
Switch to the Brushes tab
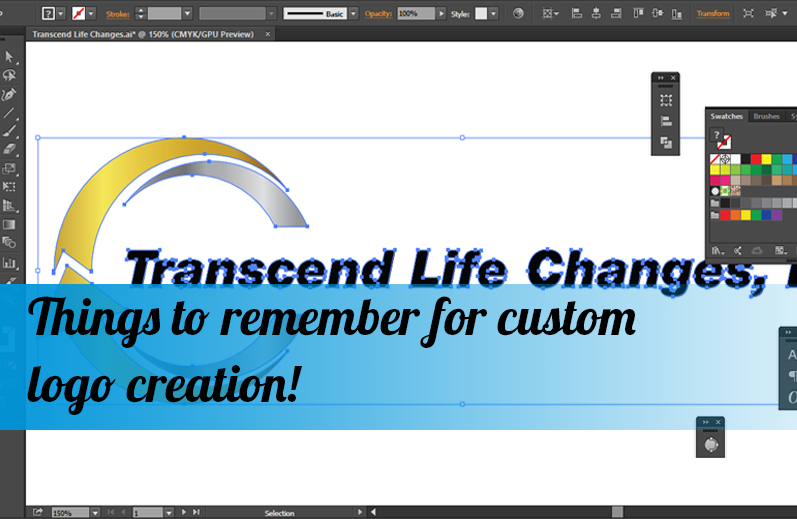(x=766, y=116)
